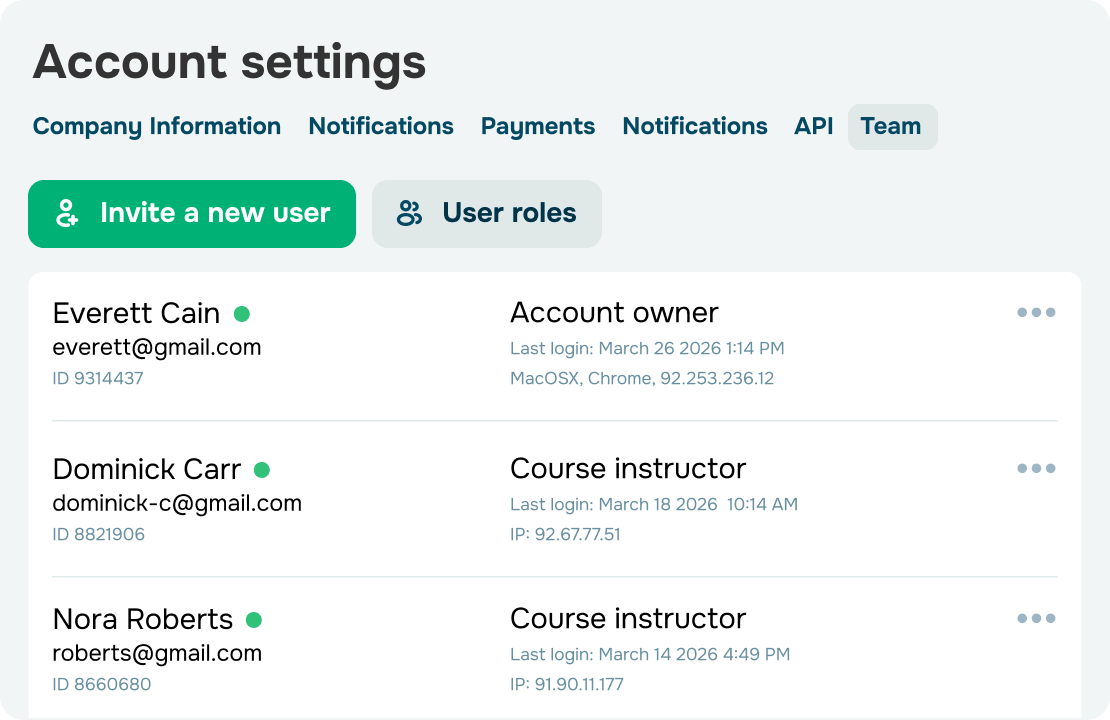Click the email everett@gmail.com
This screenshot has width=1110, height=720.
157,347
